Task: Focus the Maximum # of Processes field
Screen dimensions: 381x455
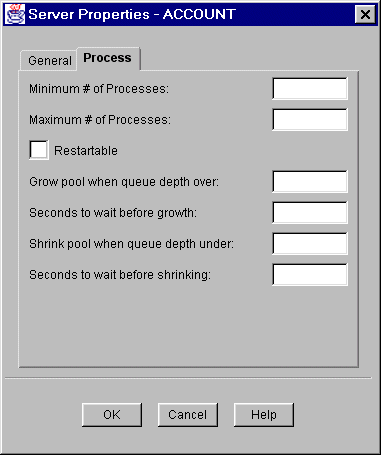Action: 310,119
